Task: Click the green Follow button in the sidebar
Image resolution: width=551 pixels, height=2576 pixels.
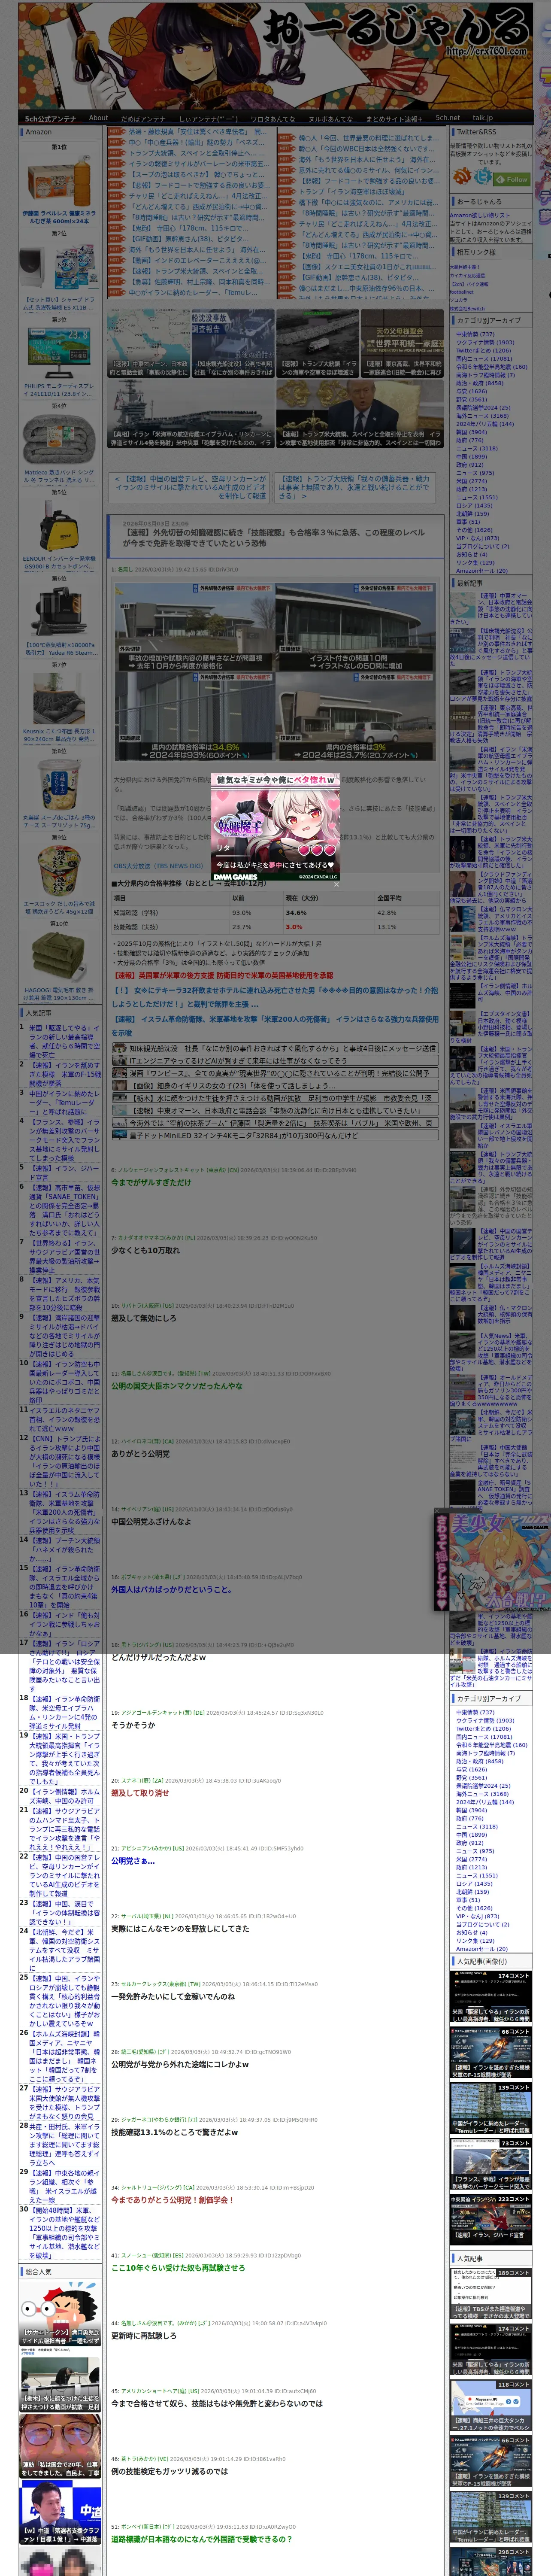Action: pyautogui.click(x=512, y=179)
